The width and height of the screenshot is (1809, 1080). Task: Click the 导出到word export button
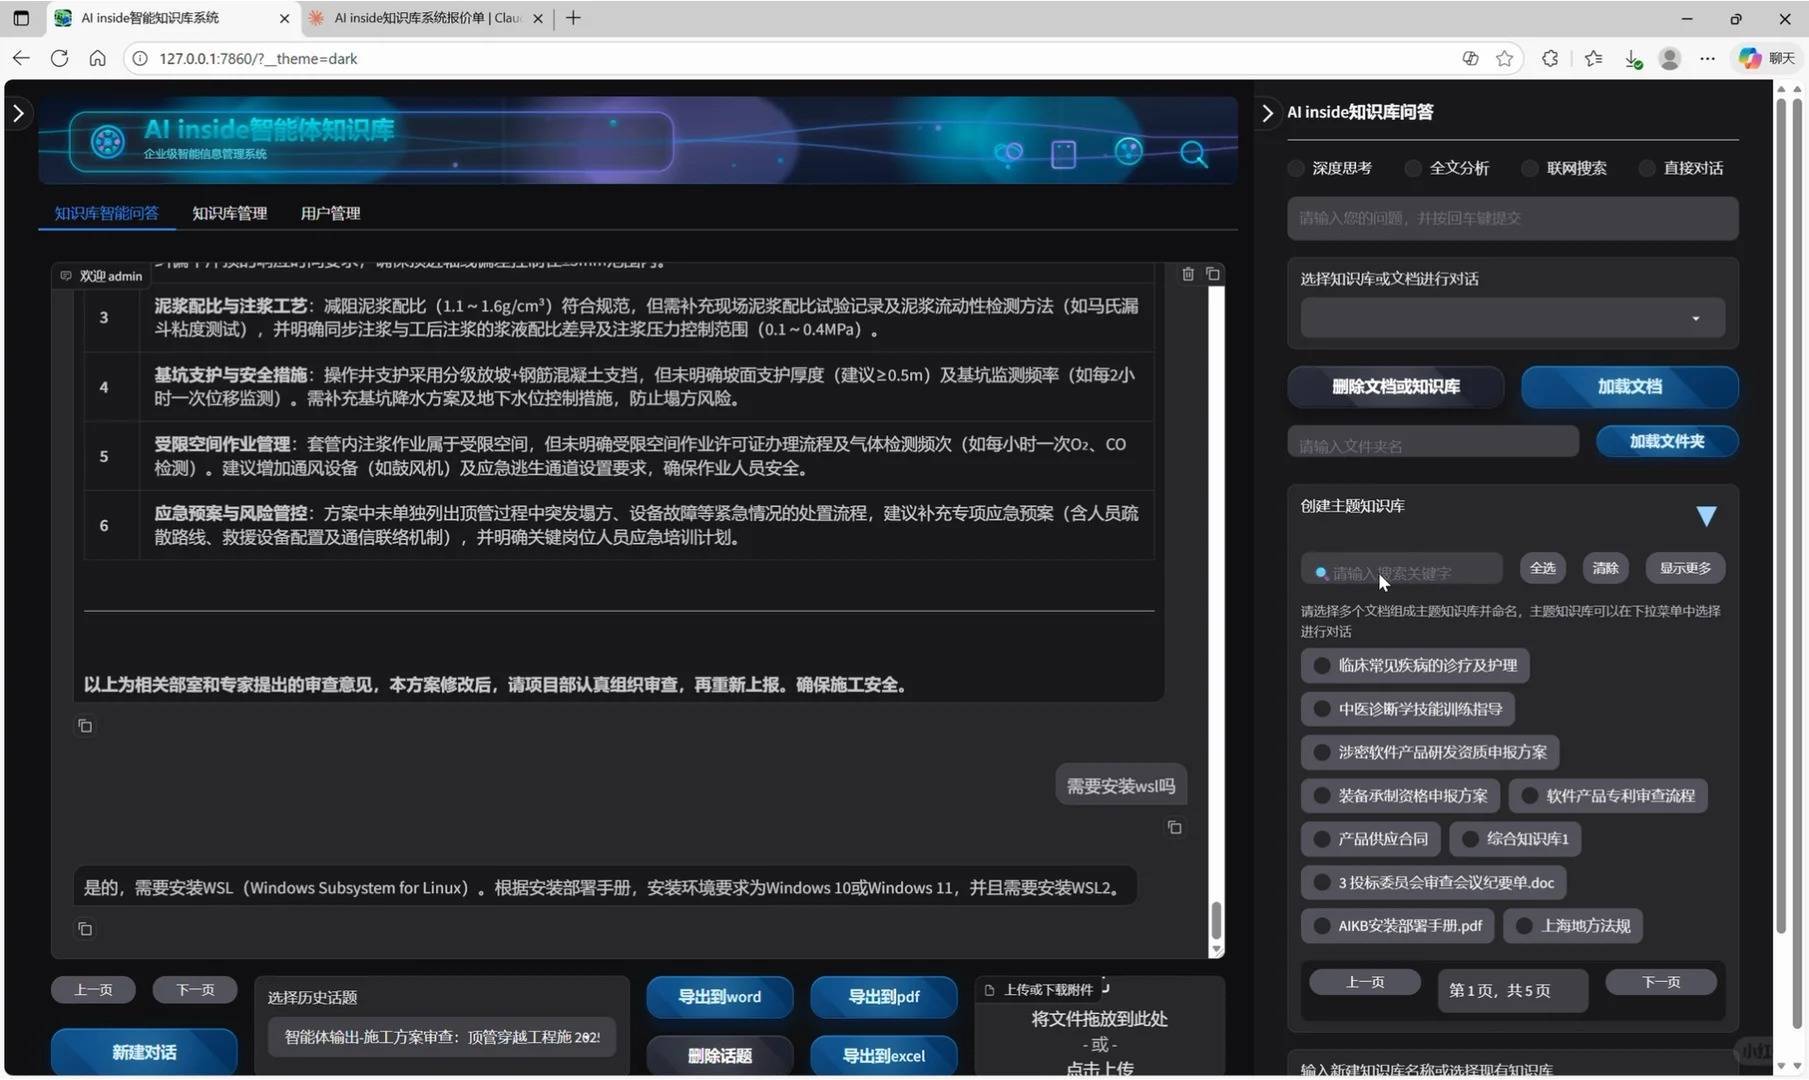point(719,996)
